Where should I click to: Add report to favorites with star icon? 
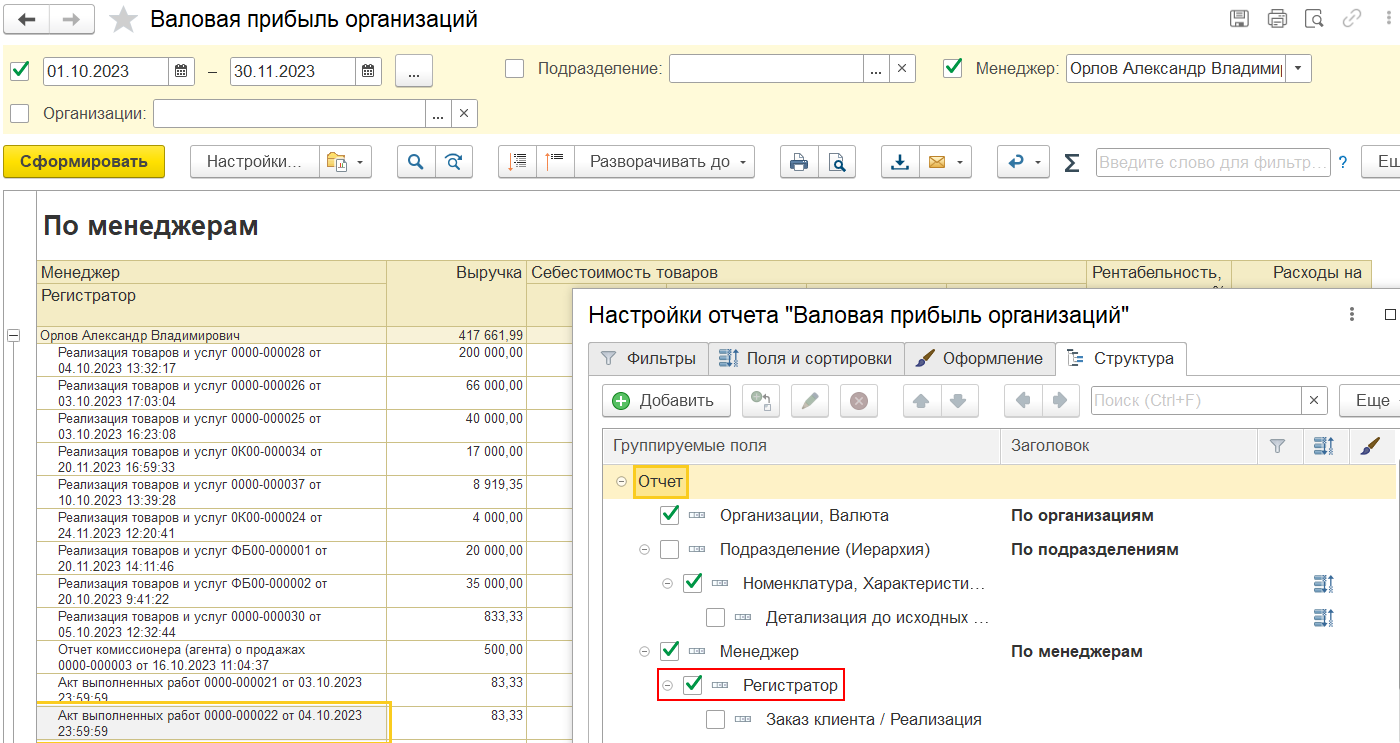(x=123, y=19)
